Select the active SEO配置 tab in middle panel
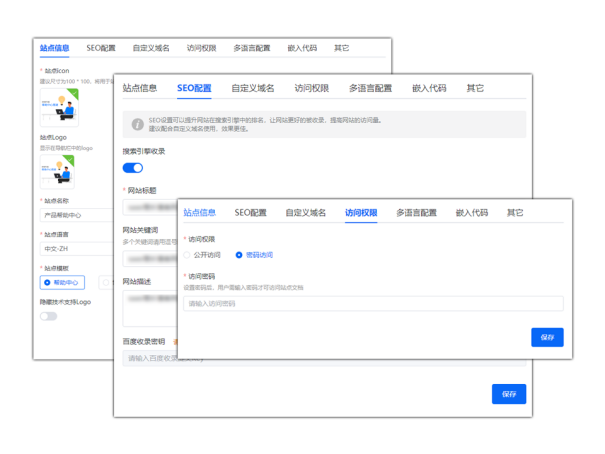Image resolution: width=605 pixels, height=454 pixels. 194,88
